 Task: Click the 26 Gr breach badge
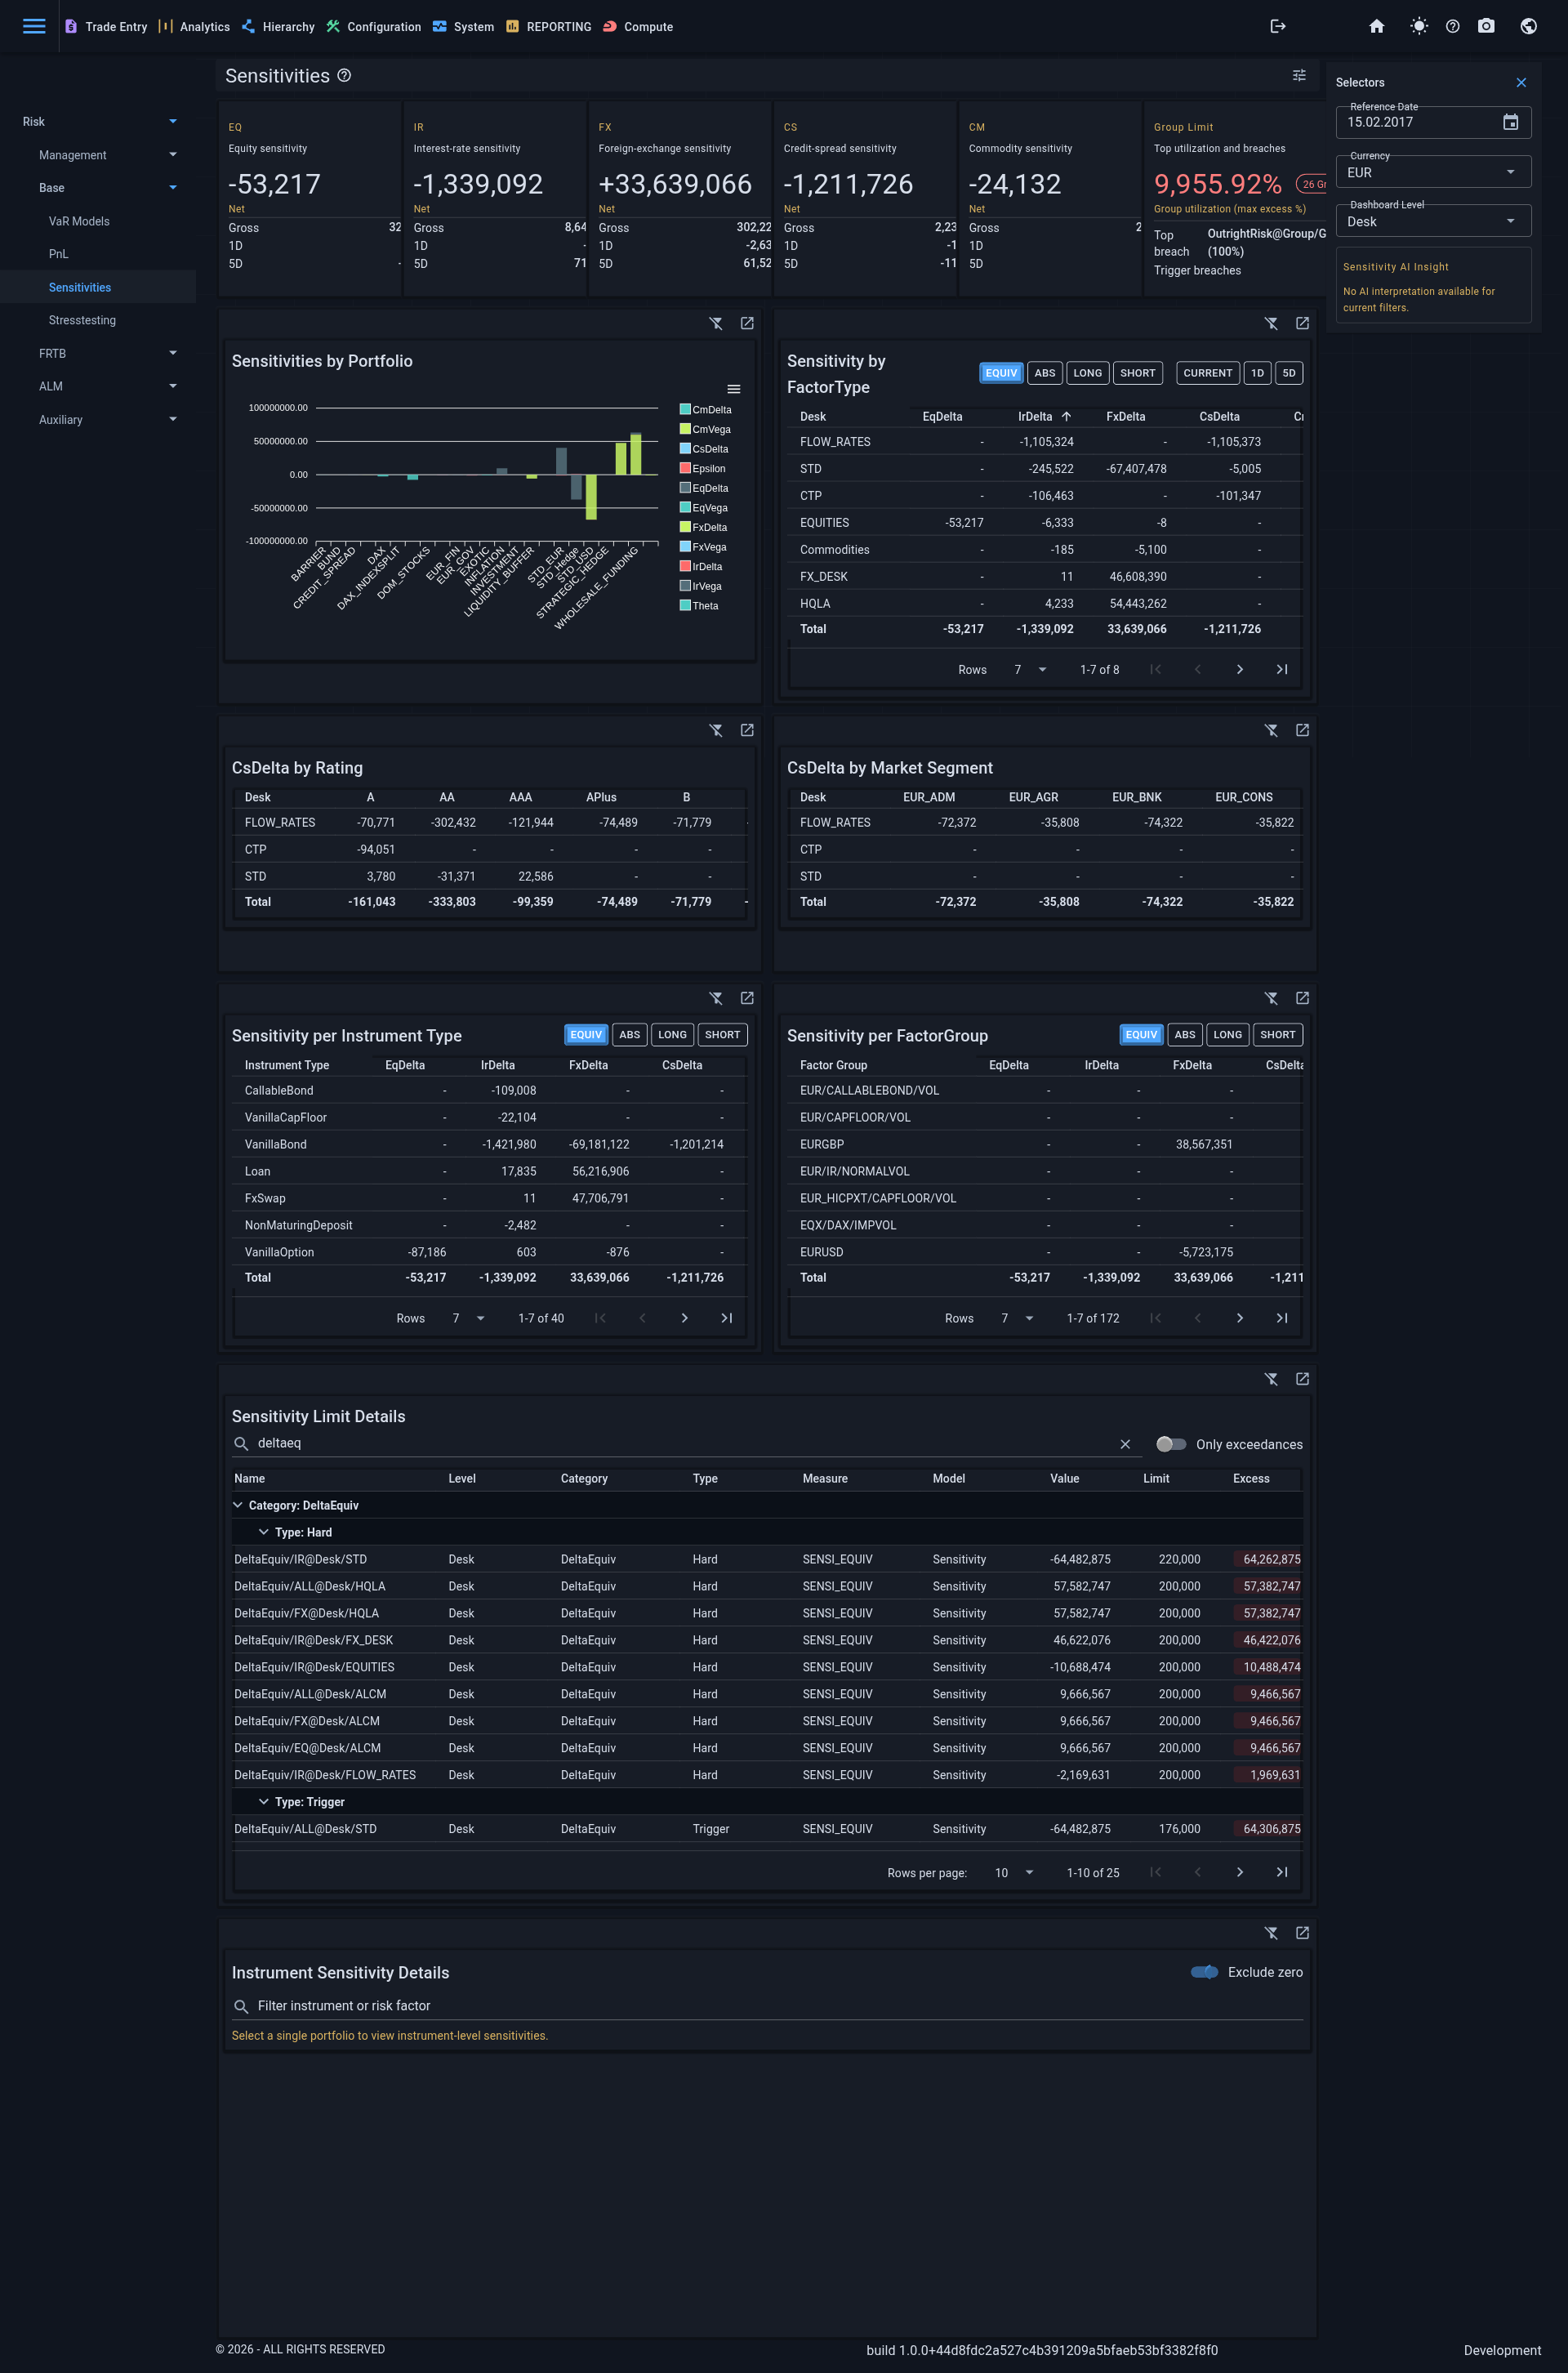point(1313,184)
